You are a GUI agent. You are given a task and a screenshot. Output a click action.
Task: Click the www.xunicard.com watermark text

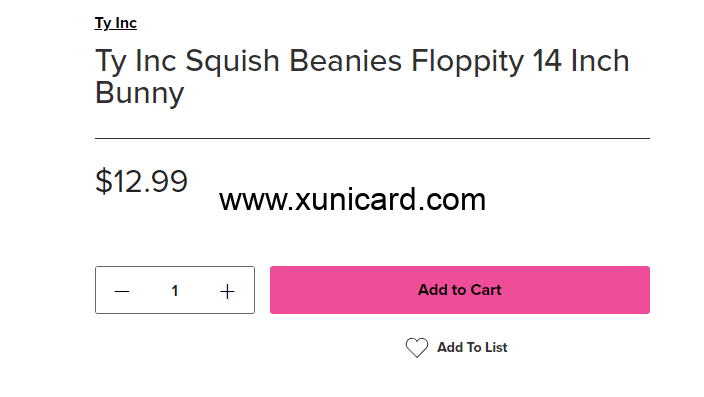(352, 199)
